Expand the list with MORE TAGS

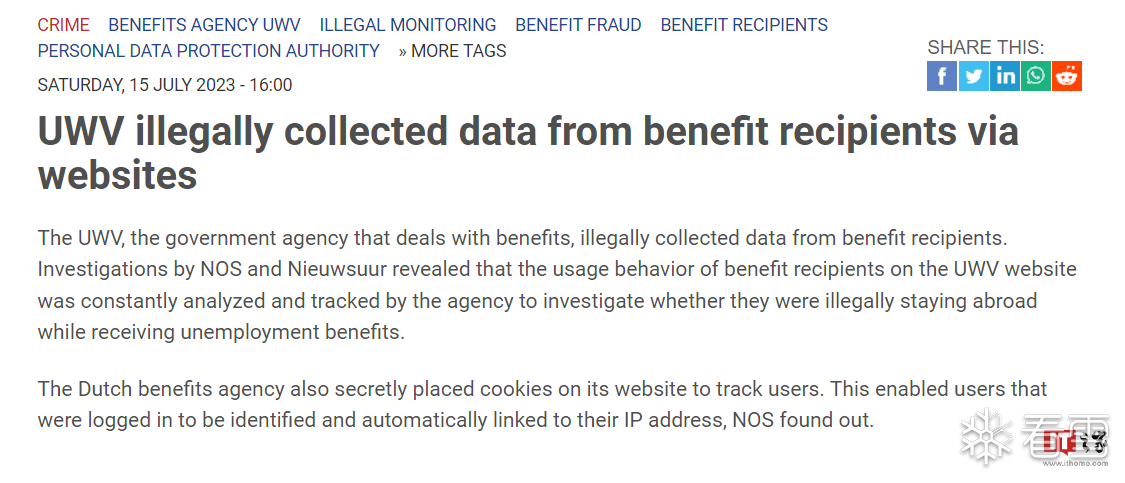tap(453, 51)
